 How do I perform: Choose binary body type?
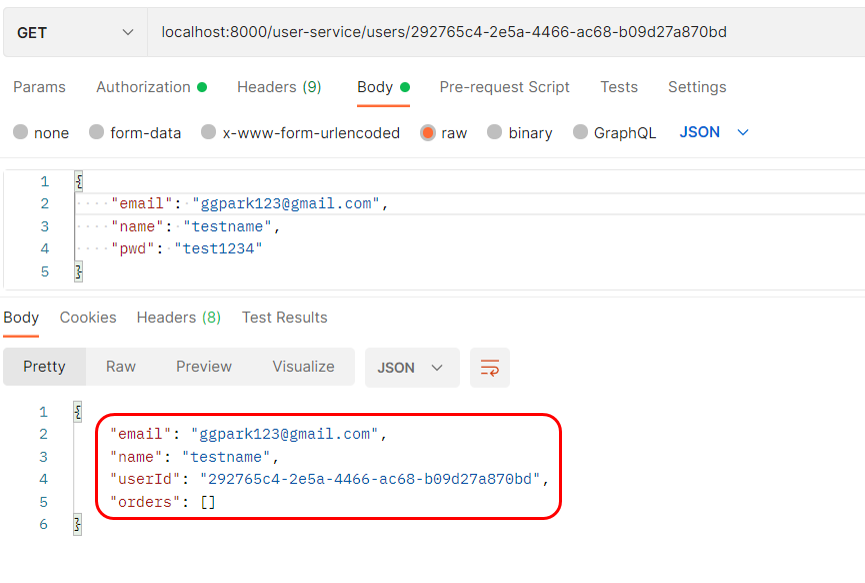tap(520, 132)
